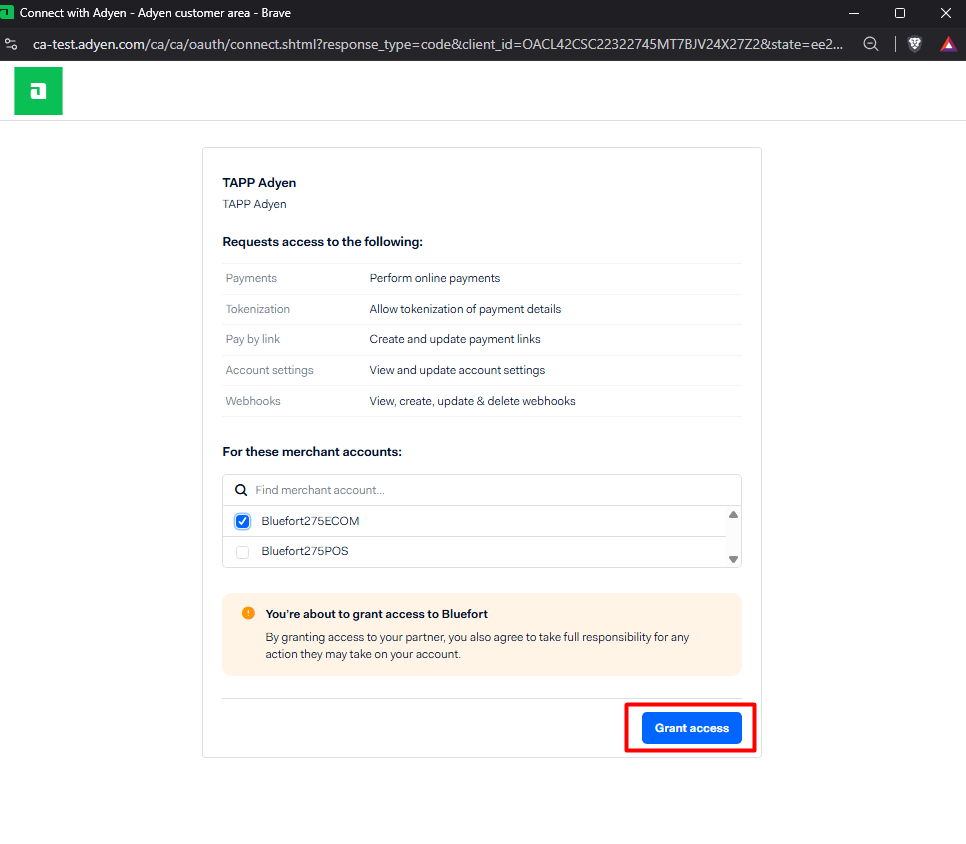
Task: Click the Bluefort275POS merchant name label
Action: (304, 552)
